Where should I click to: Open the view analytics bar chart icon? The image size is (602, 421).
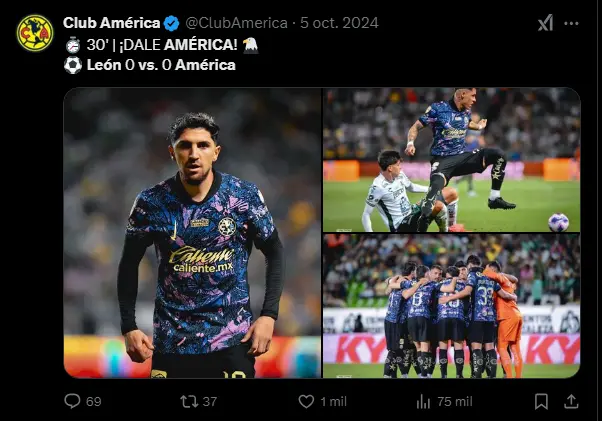click(423, 401)
